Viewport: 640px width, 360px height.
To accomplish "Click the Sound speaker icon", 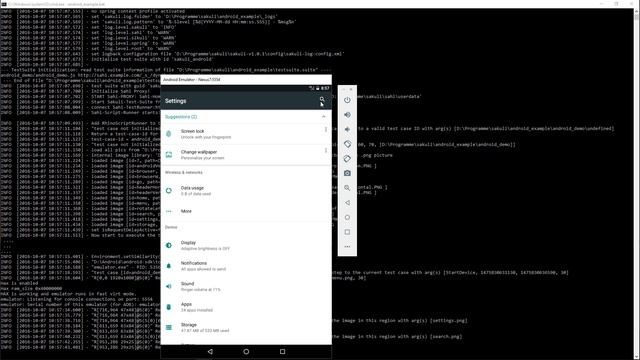I will point(169,286).
